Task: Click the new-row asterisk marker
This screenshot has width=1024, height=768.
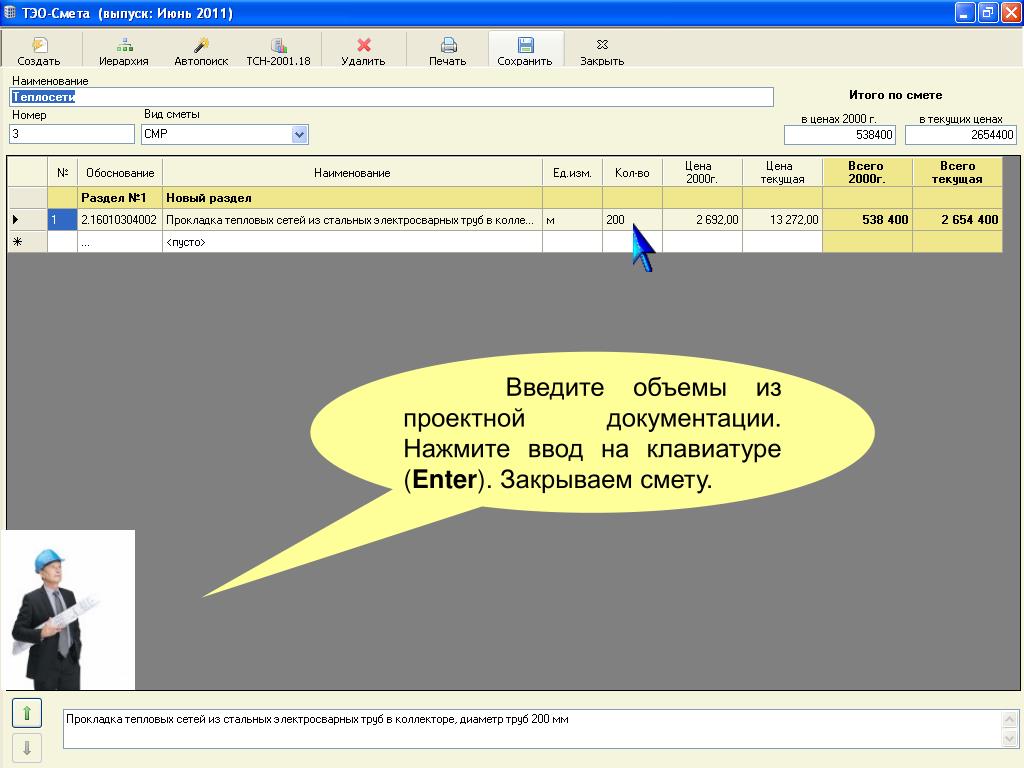Action: 18,242
